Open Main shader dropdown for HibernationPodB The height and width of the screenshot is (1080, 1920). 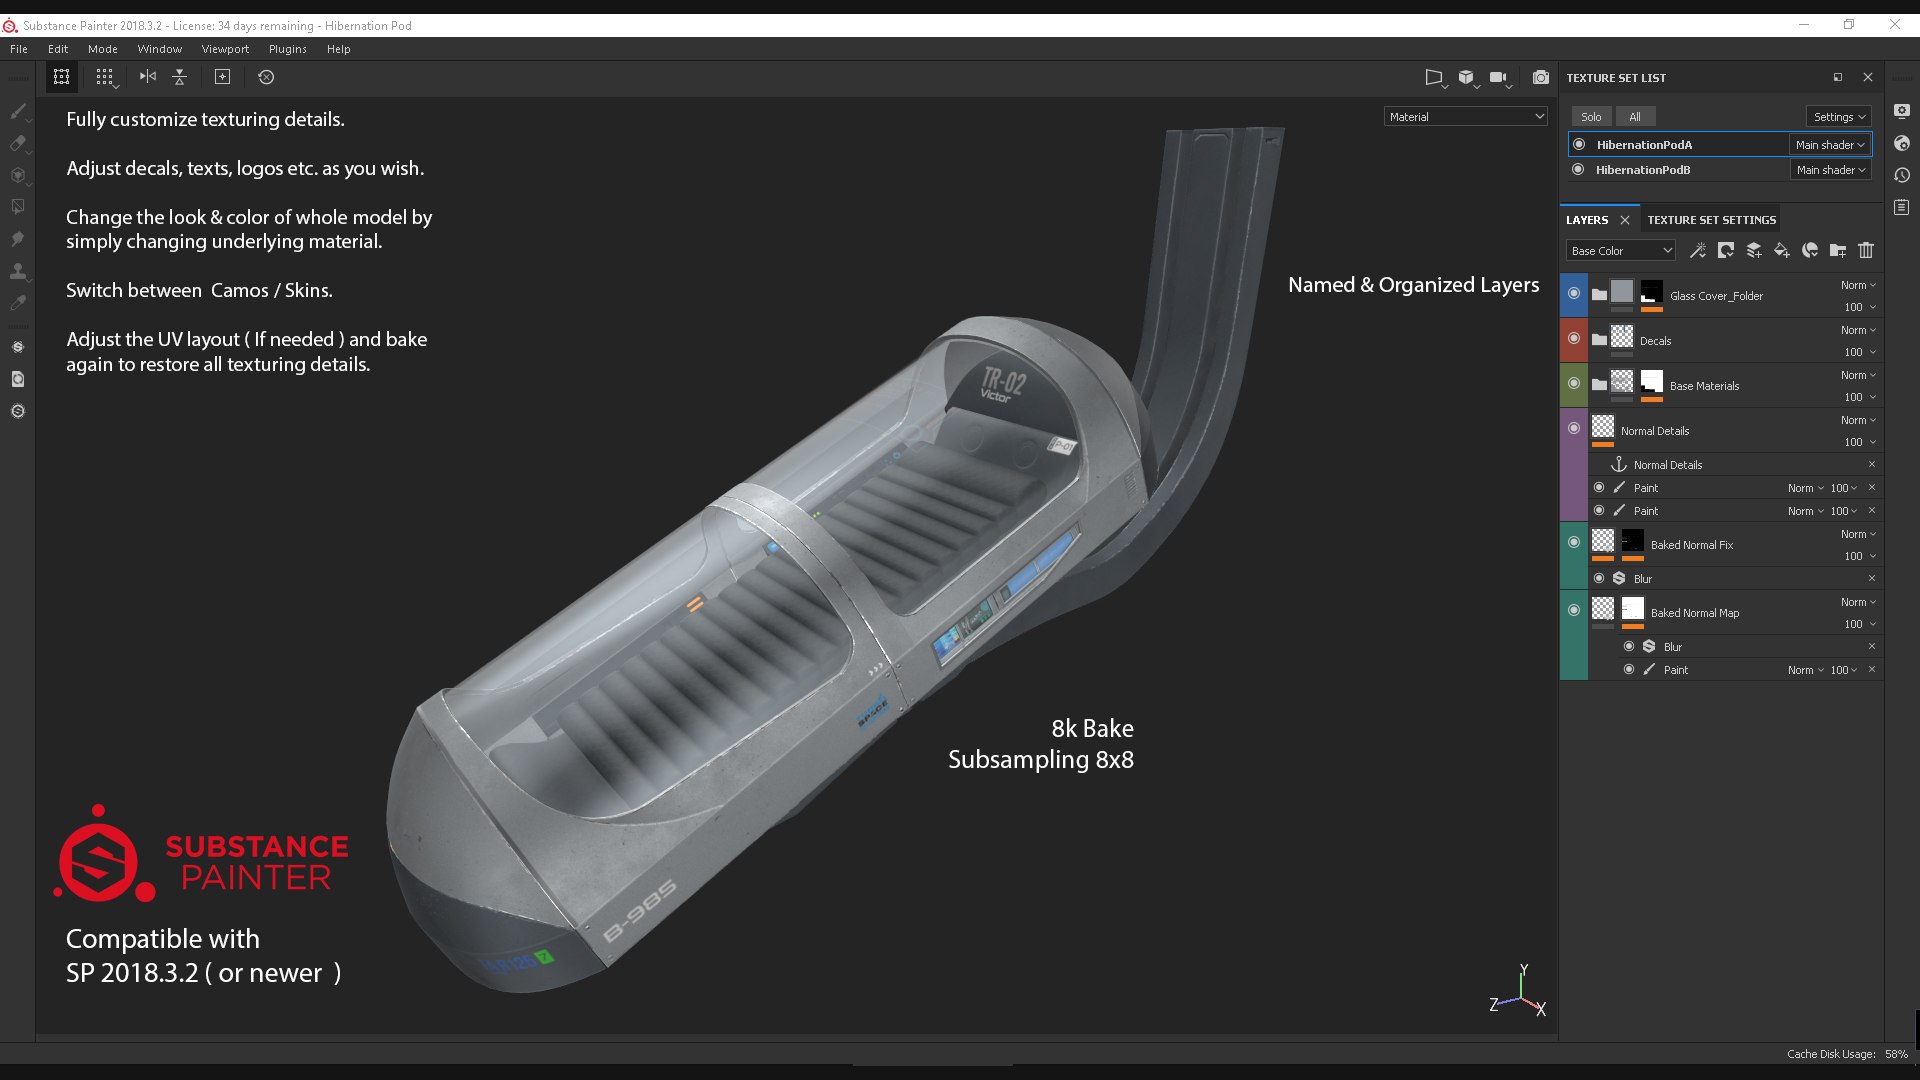coord(1829,170)
